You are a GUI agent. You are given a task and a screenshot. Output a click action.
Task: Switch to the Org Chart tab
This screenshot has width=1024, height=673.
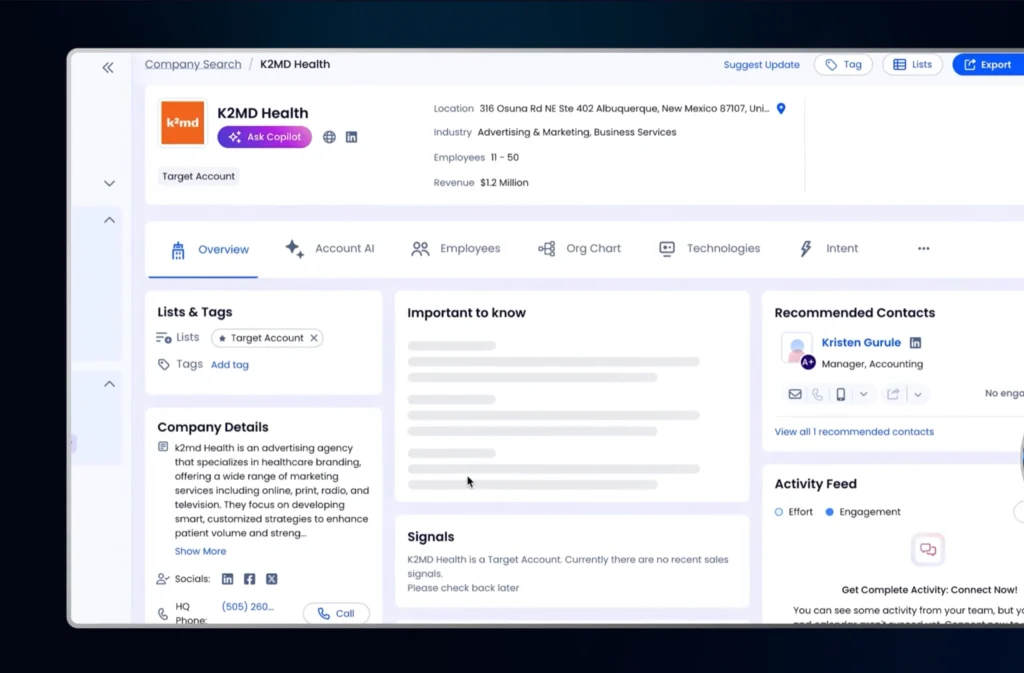(x=579, y=249)
